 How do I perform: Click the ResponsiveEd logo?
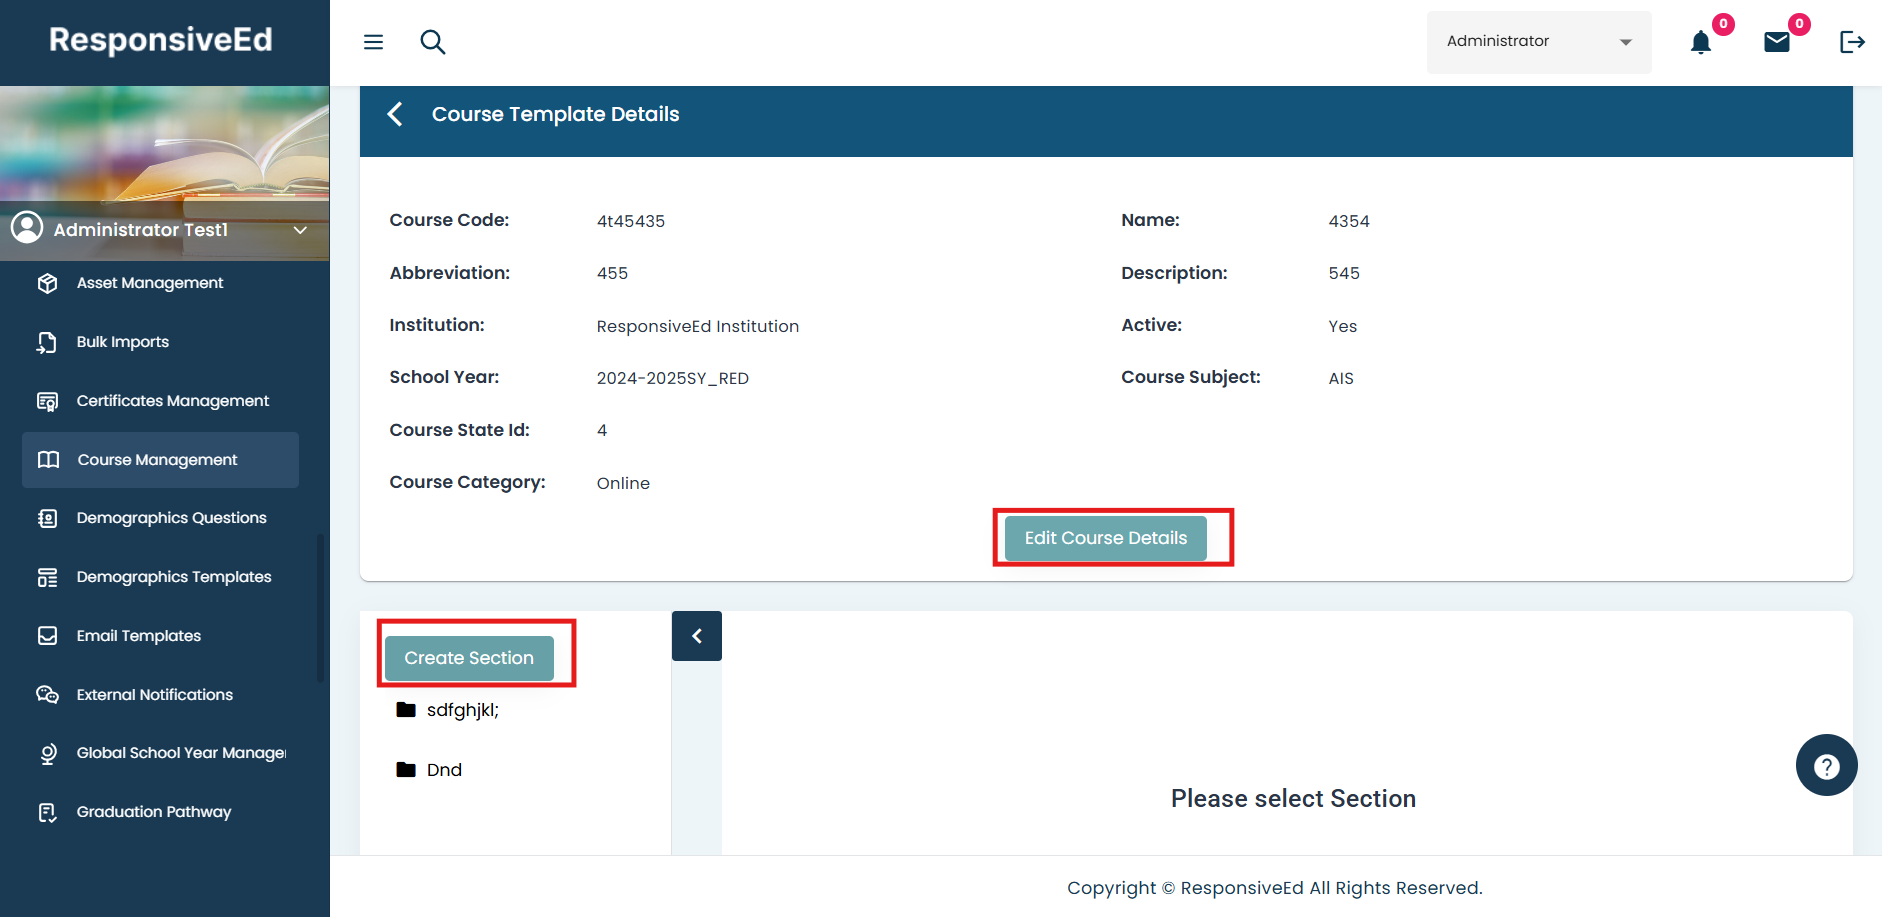[161, 40]
